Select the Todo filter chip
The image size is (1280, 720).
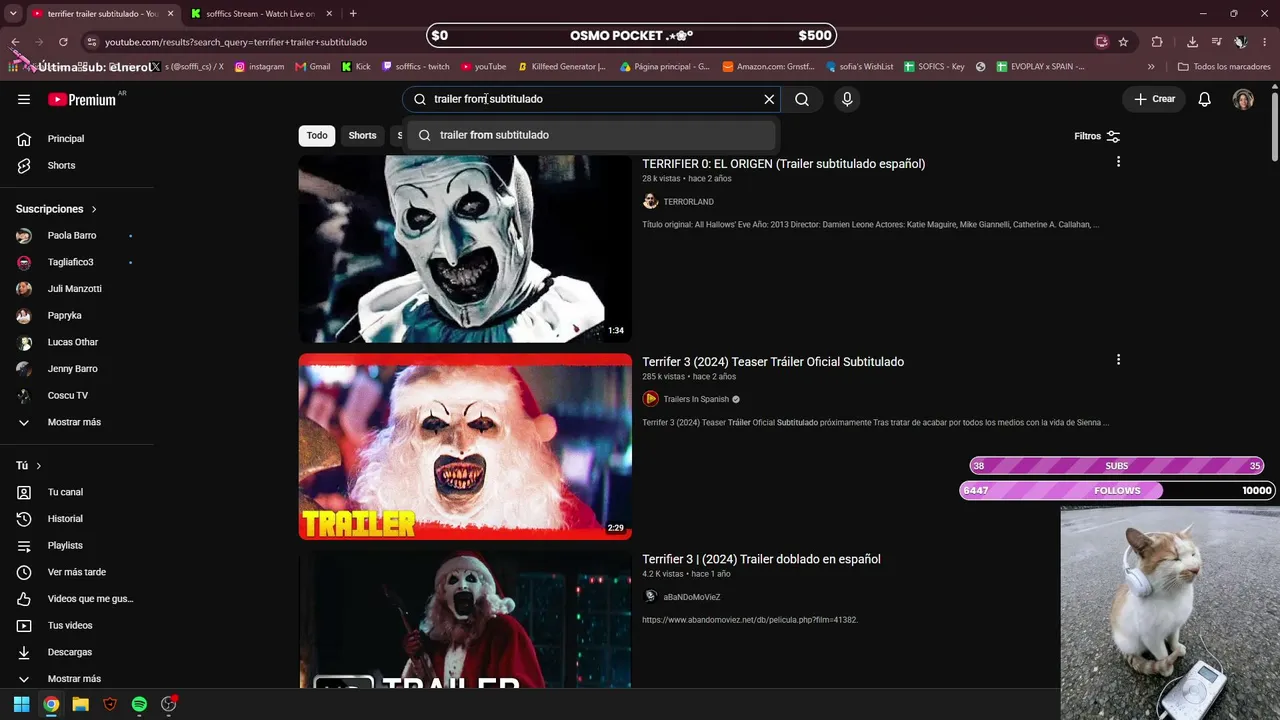pyautogui.click(x=317, y=136)
